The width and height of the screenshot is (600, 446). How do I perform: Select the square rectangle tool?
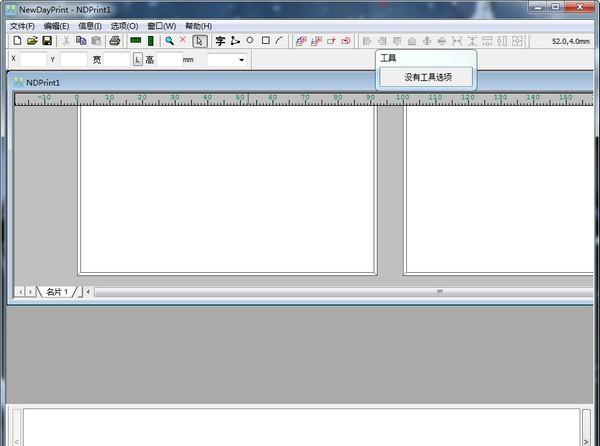coord(266,41)
